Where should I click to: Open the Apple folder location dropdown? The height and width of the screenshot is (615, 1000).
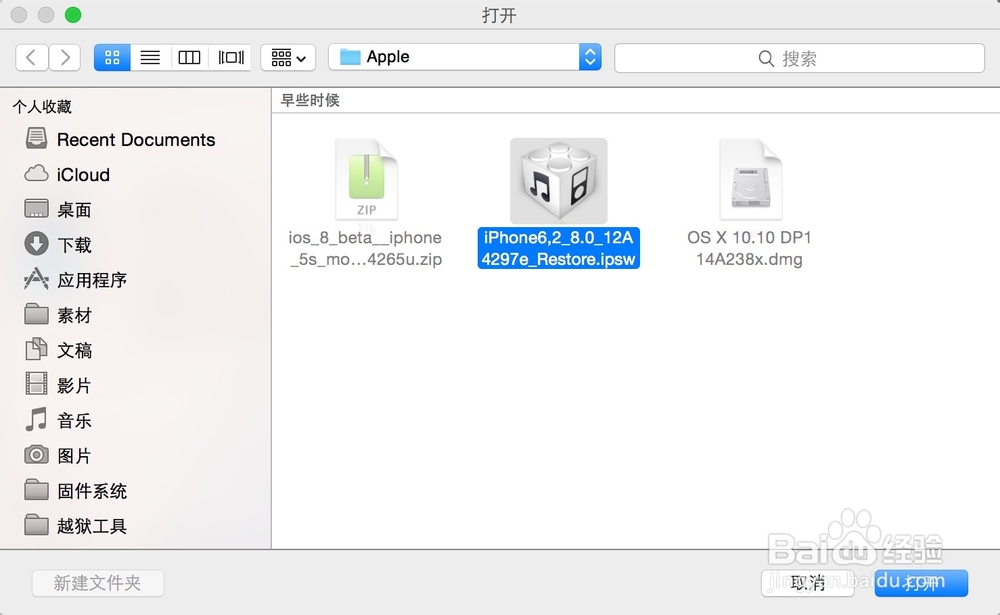(465, 57)
